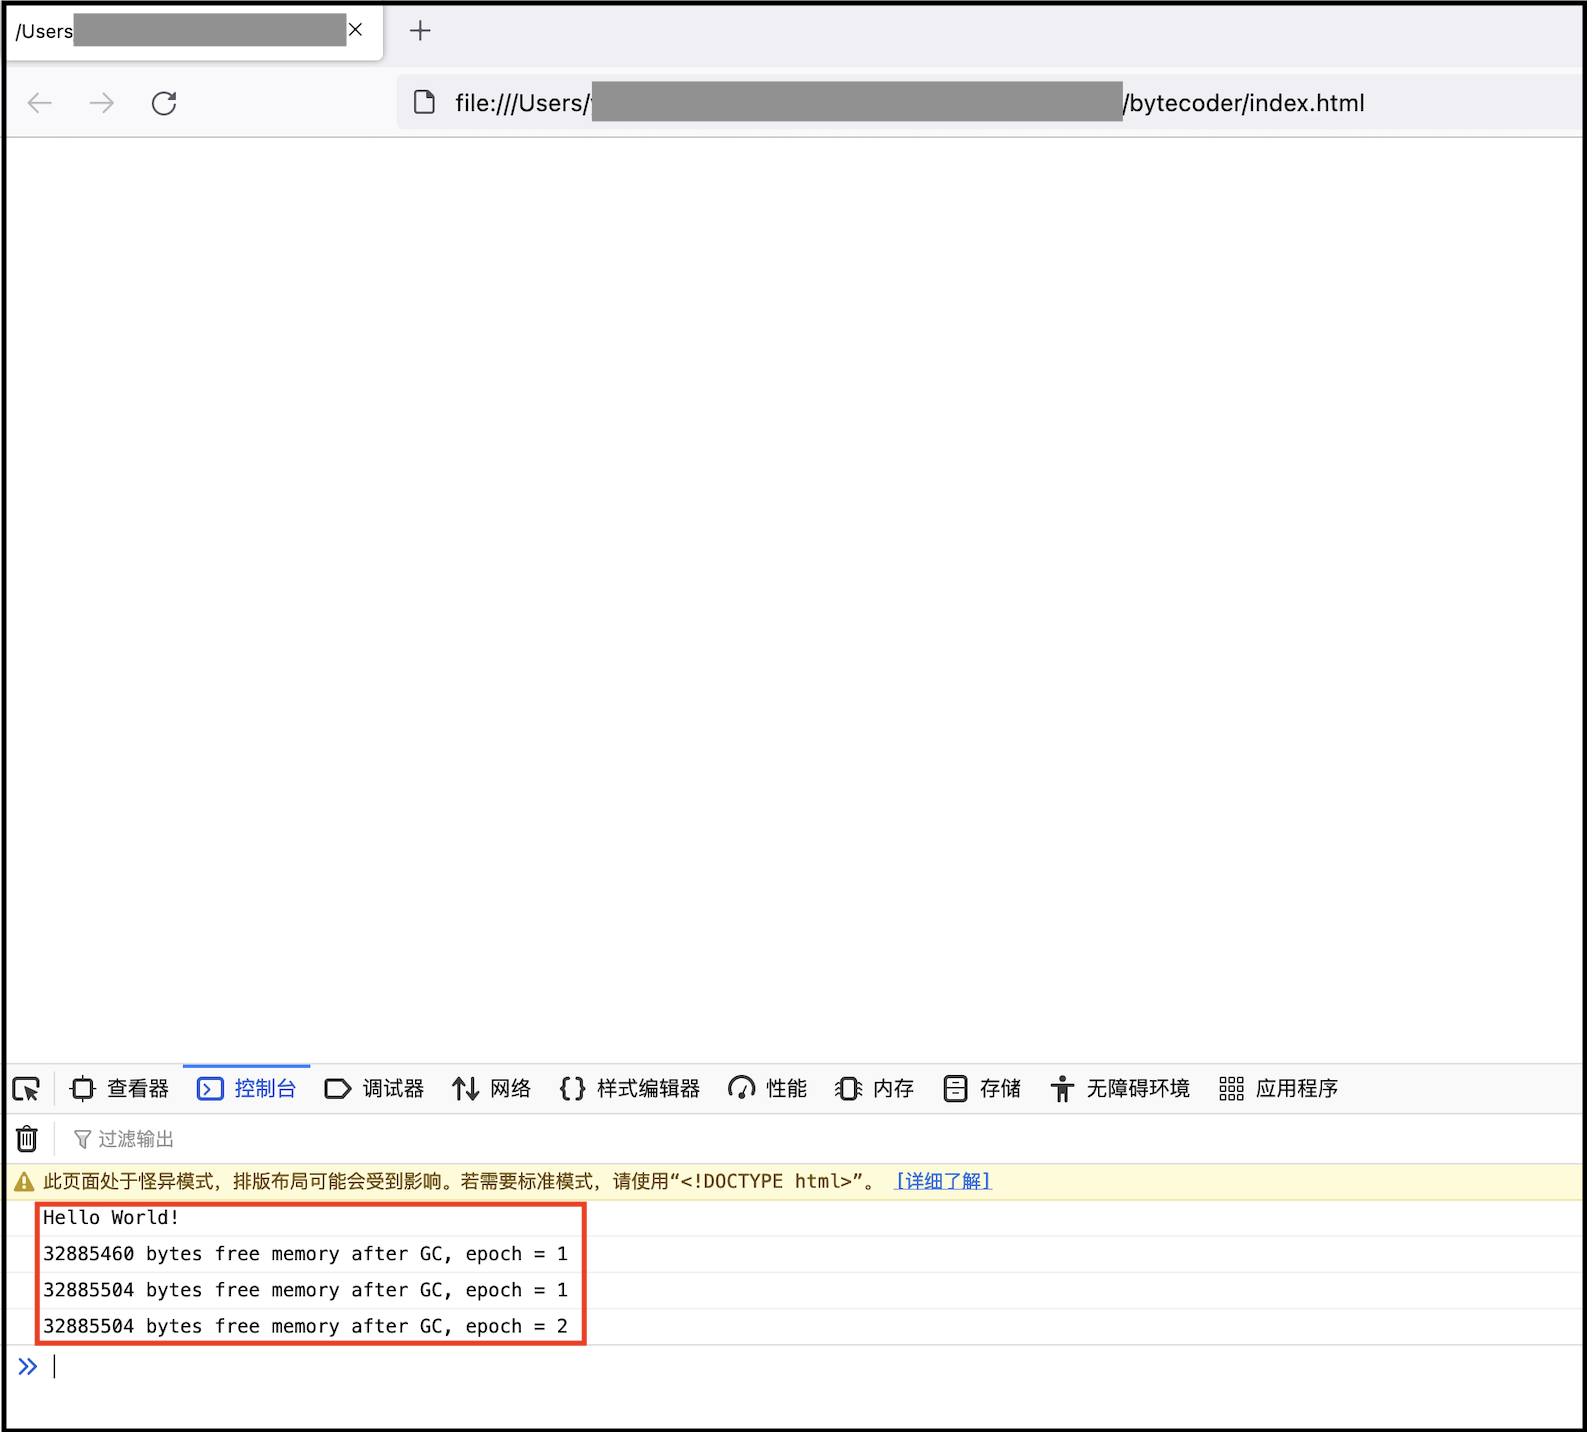The image size is (1587, 1432).
Task: Open the 网络 network tab
Action: (491, 1088)
